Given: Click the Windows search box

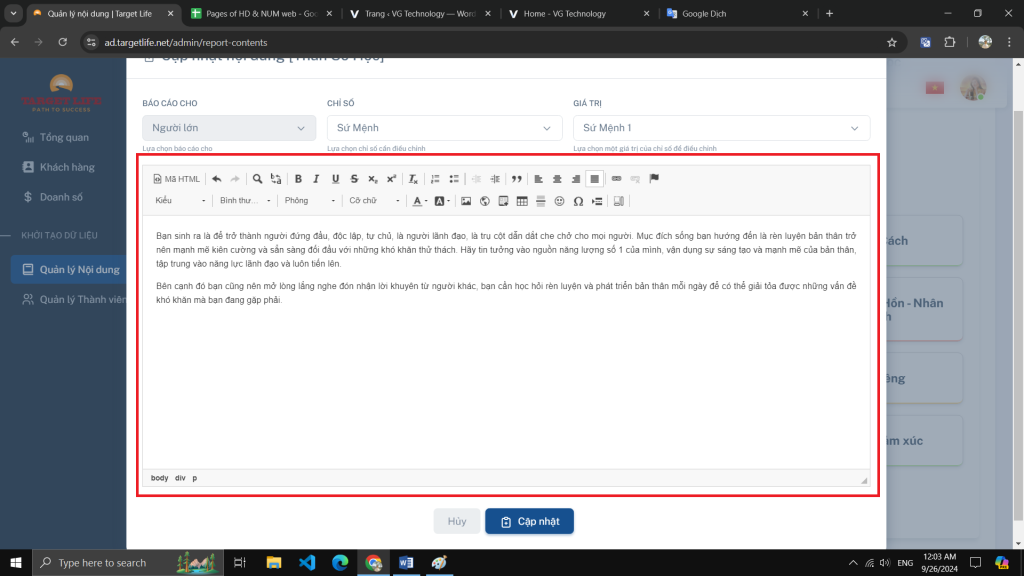Looking at the screenshot, I should pyautogui.click(x=128, y=562).
